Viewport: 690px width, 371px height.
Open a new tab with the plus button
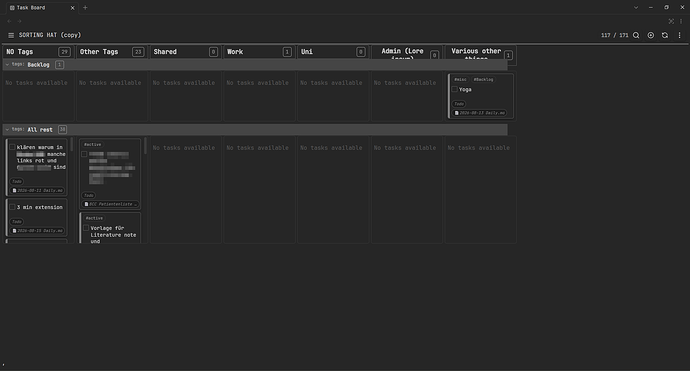pos(85,7)
